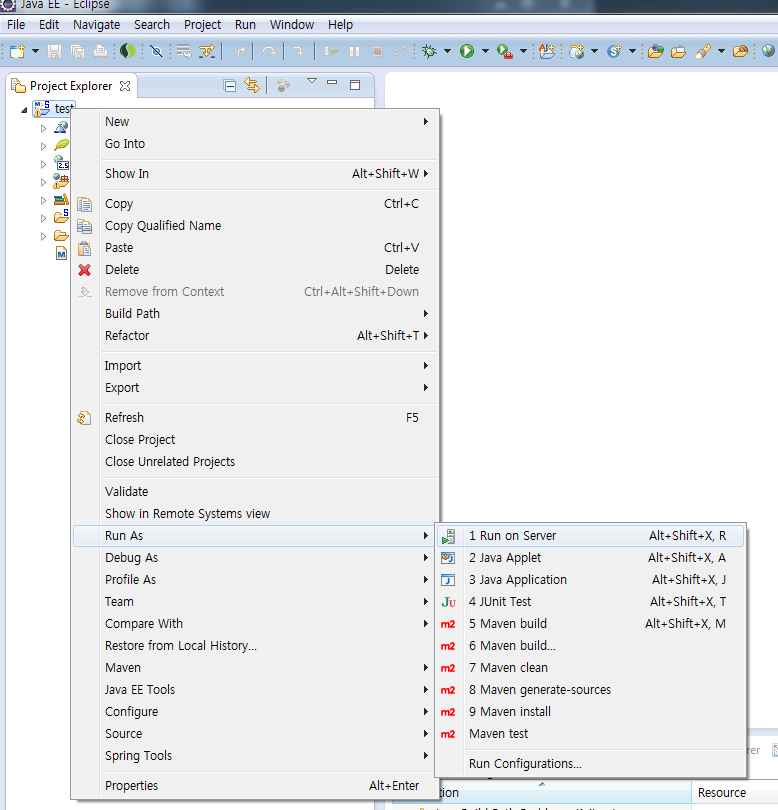The width and height of the screenshot is (778, 810).
Task: Click the Paste clipboard icon
Action: click(x=85, y=248)
